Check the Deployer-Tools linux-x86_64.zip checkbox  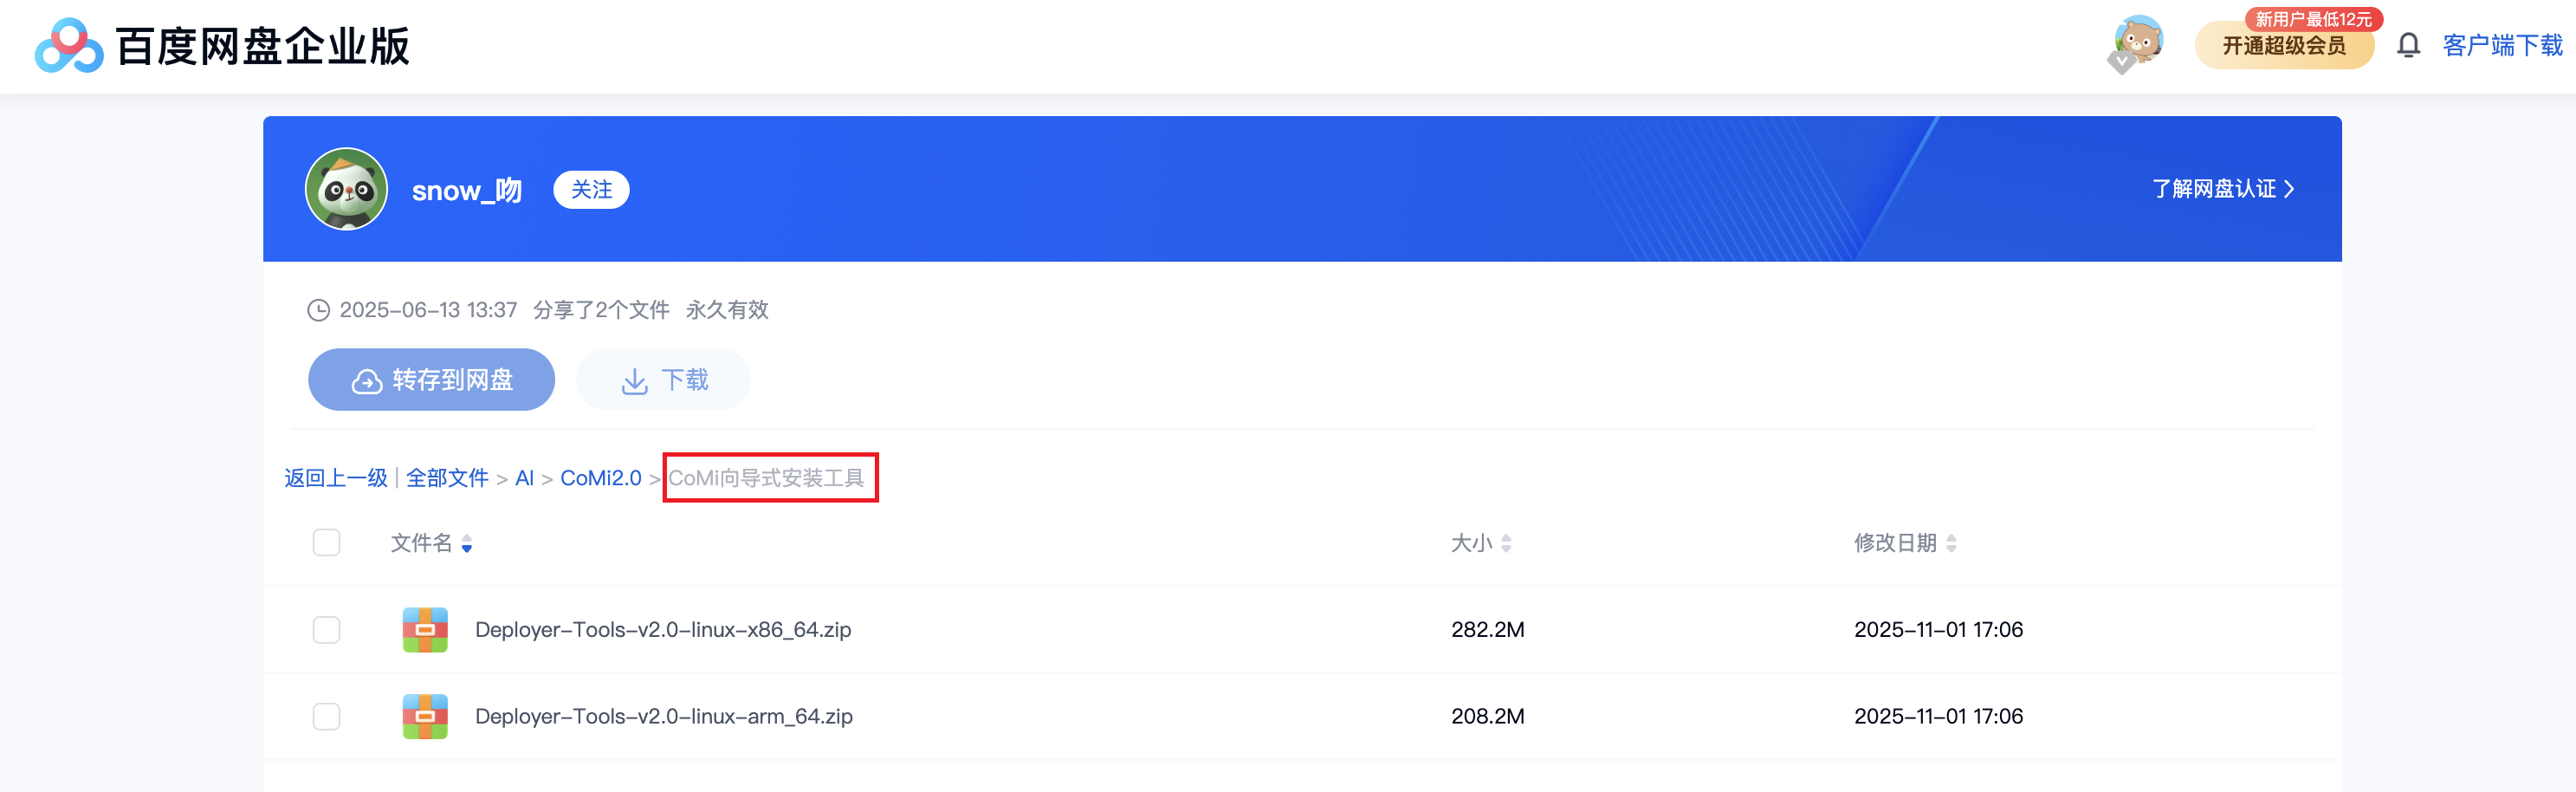pyautogui.click(x=326, y=630)
